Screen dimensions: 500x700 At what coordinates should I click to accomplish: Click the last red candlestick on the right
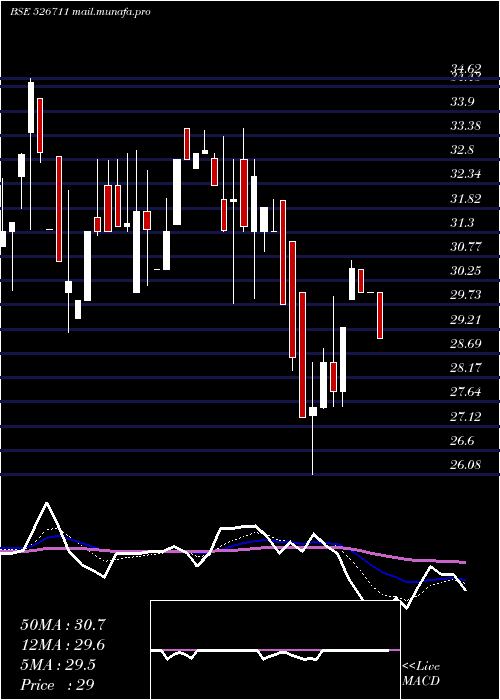[x=380, y=315]
